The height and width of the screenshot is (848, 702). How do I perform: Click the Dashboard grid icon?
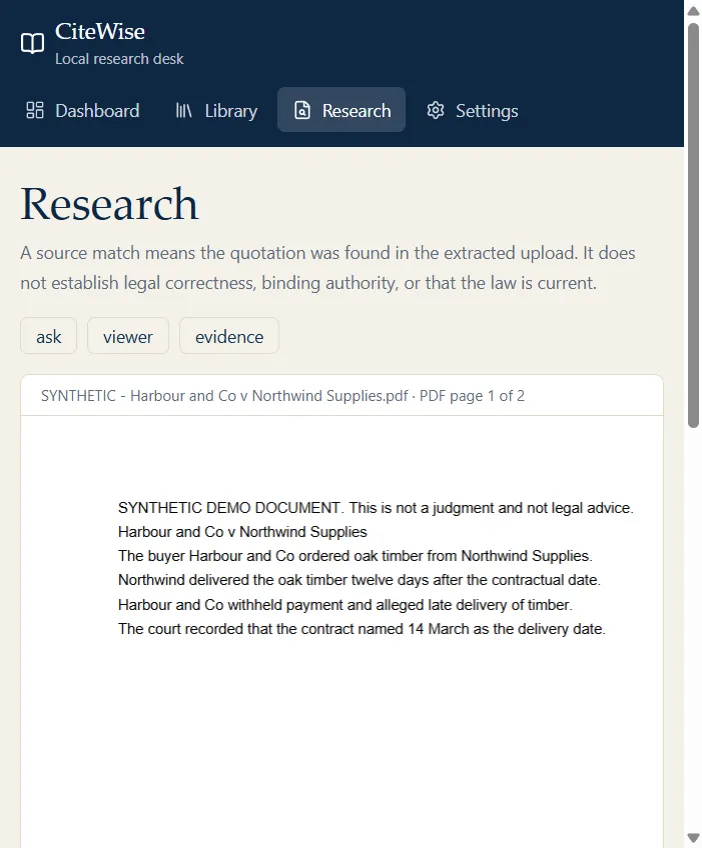coord(35,110)
